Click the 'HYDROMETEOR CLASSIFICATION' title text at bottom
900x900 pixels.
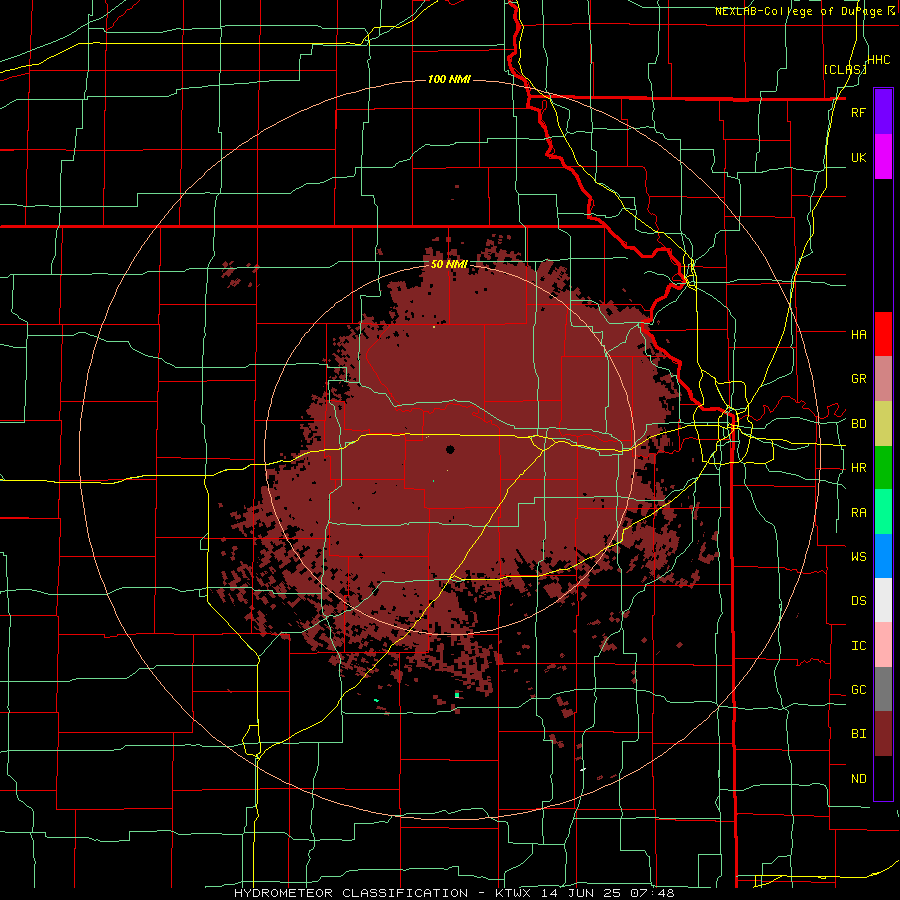pos(352,893)
